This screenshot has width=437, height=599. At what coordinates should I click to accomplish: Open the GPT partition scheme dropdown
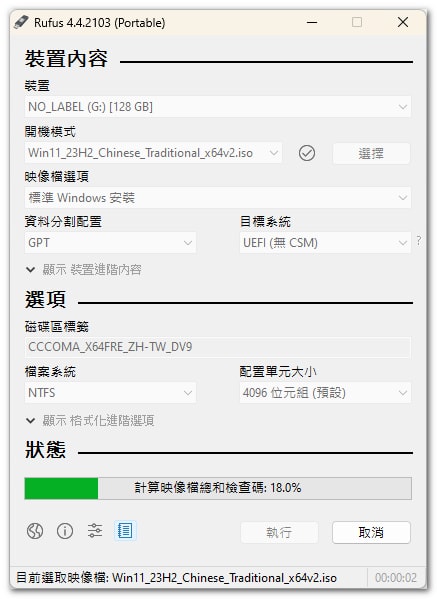pos(110,243)
